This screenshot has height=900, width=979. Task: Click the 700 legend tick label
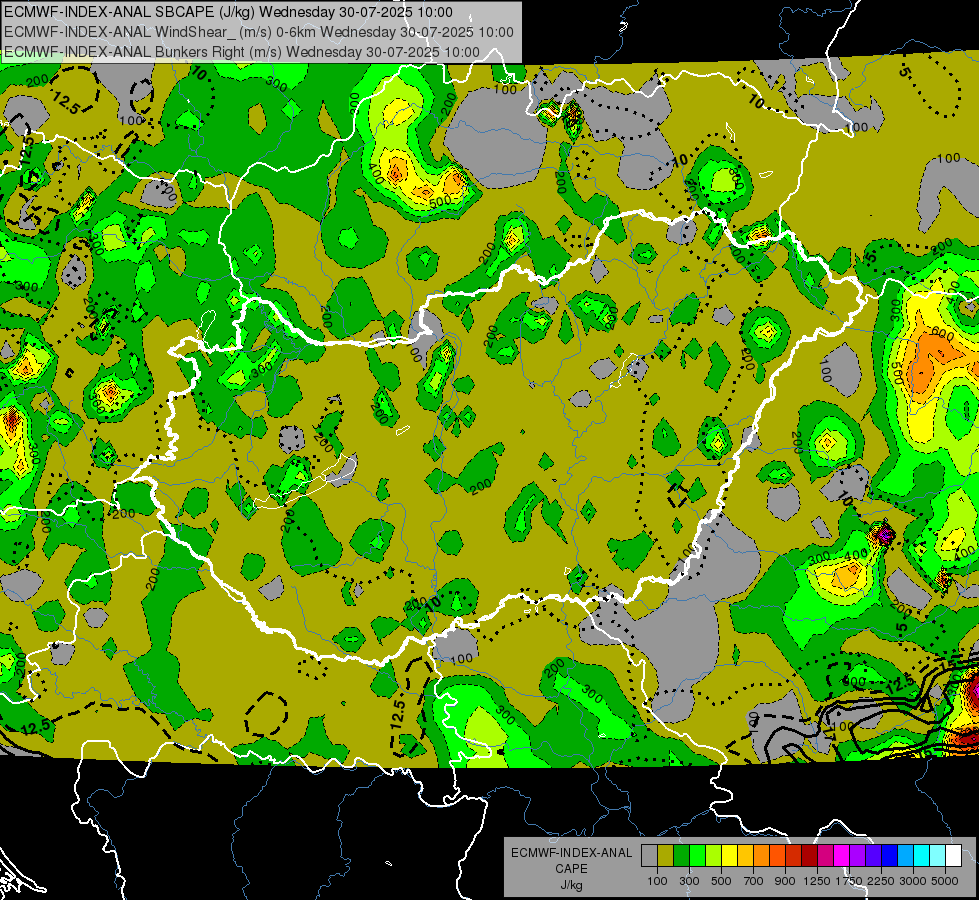[x=754, y=881]
